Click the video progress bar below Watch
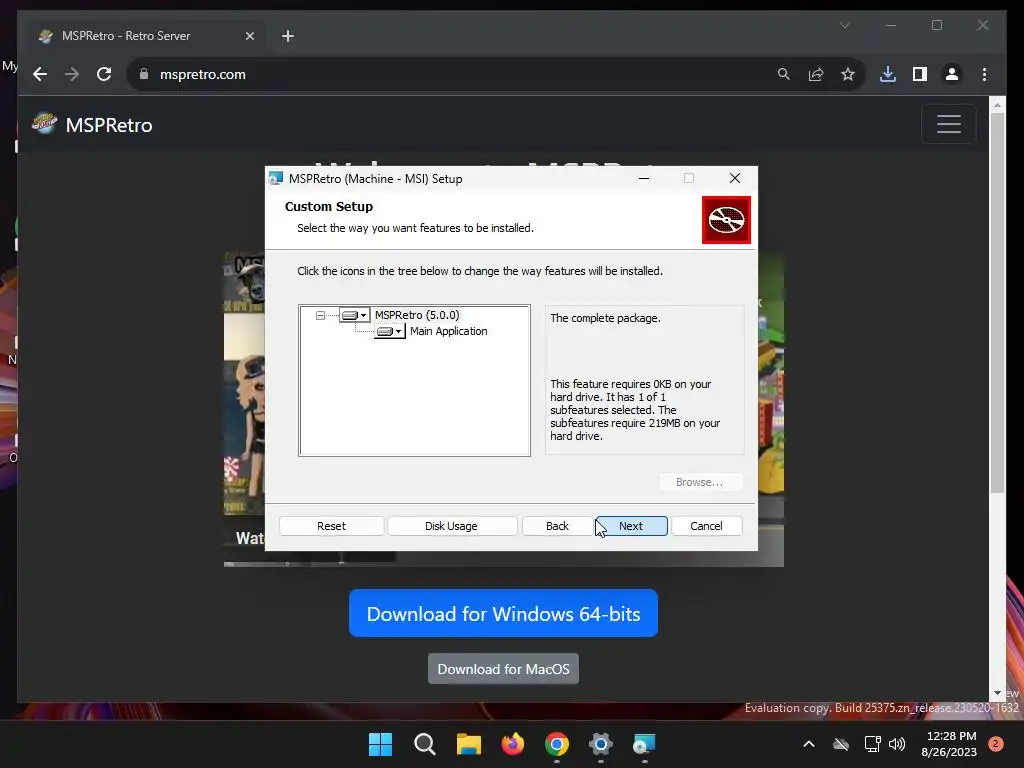 click(x=503, y=564)
